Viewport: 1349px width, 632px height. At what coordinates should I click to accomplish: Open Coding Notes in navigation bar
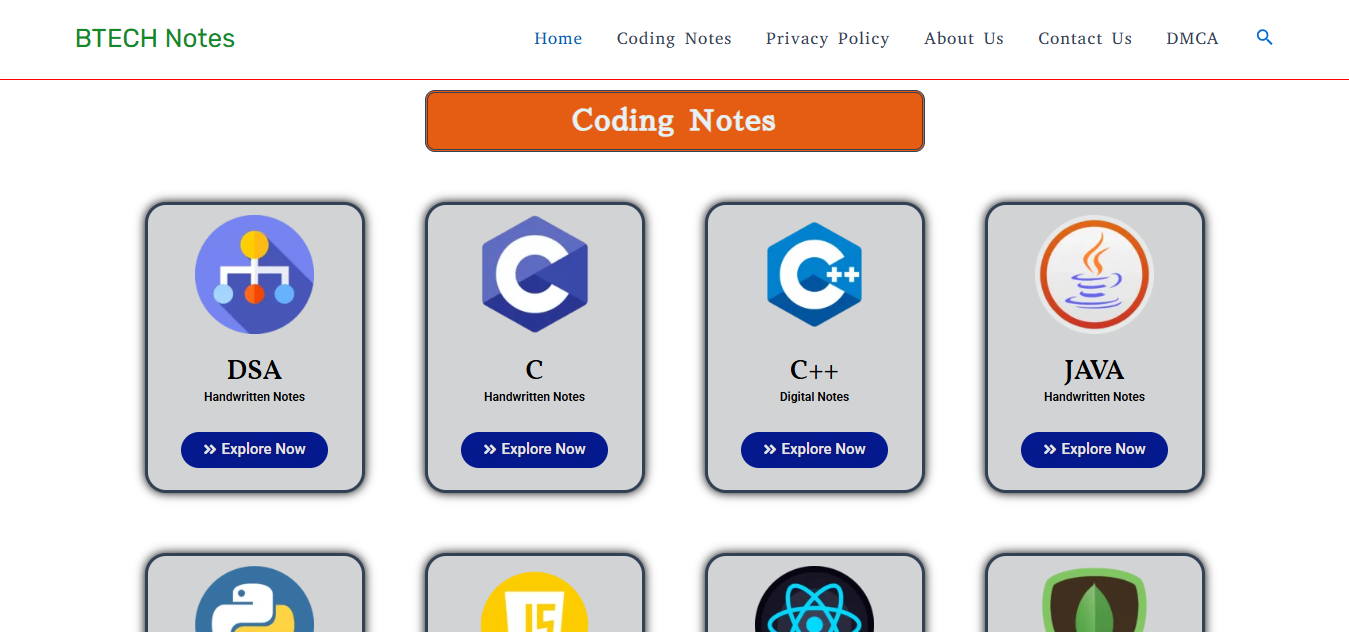point(674,39)
